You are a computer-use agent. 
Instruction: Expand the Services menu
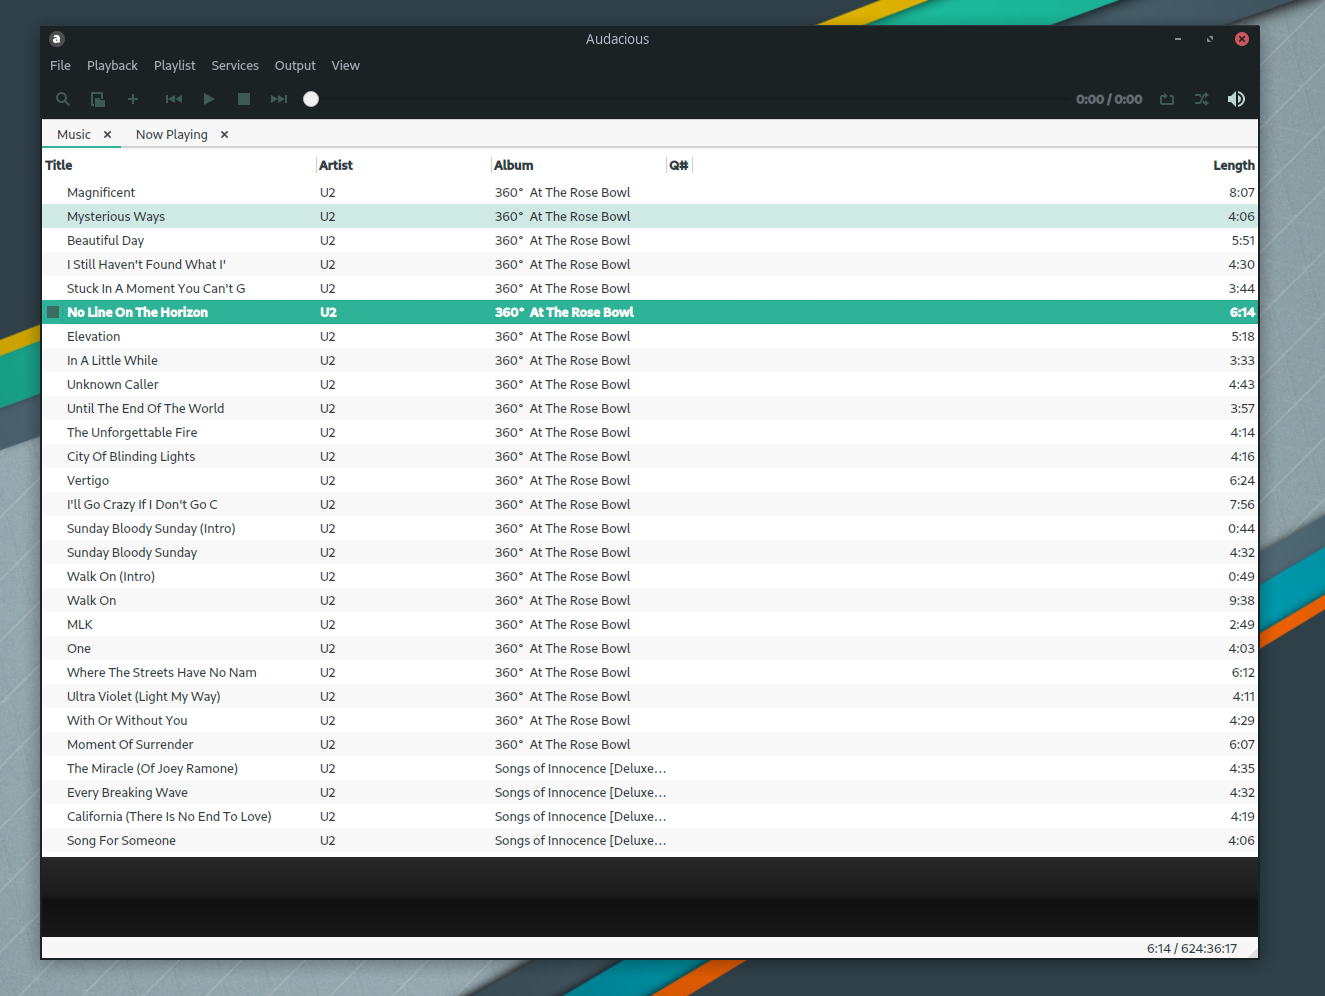235,66
